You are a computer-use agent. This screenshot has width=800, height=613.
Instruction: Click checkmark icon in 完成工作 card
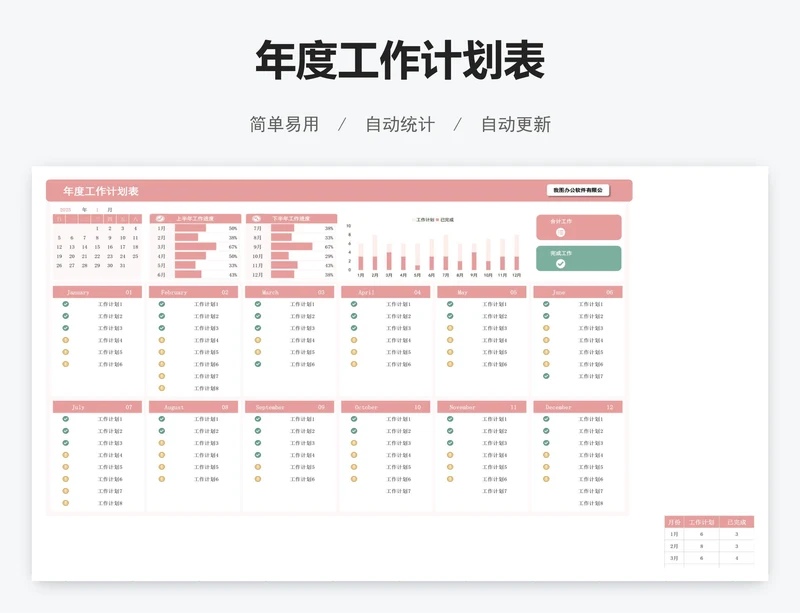pos(560,263)
